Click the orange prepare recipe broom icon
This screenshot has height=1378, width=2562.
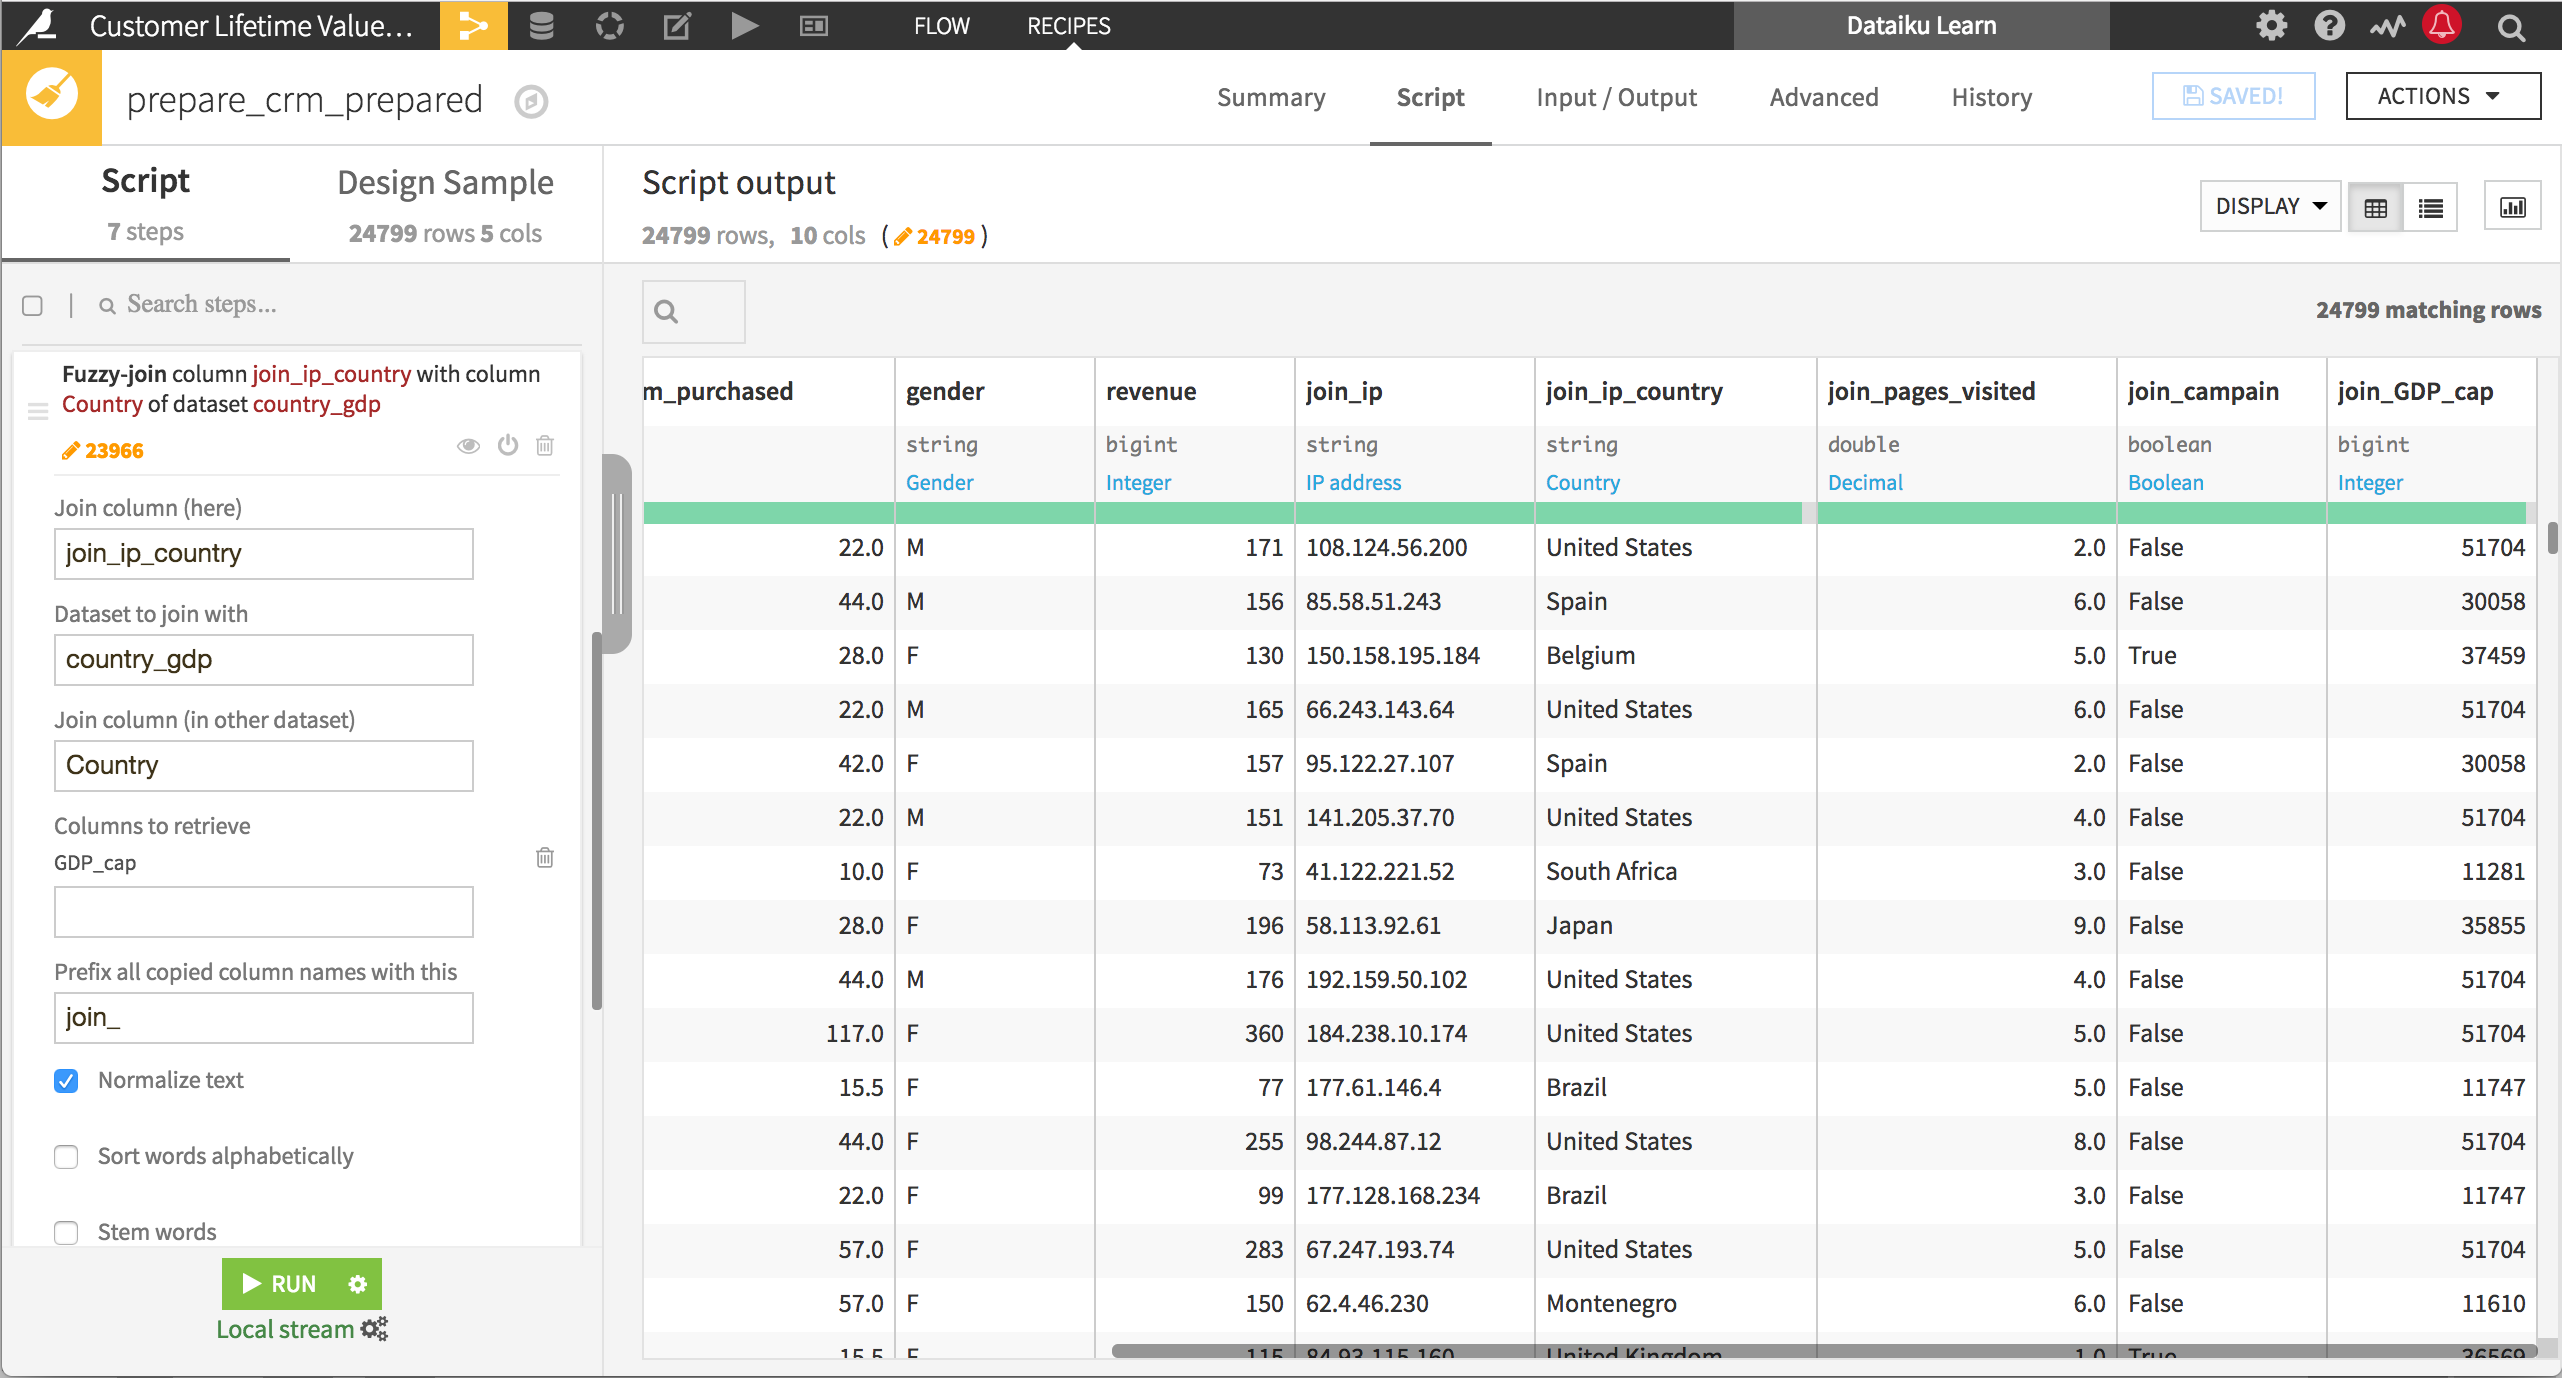click(x=52, y=98)
